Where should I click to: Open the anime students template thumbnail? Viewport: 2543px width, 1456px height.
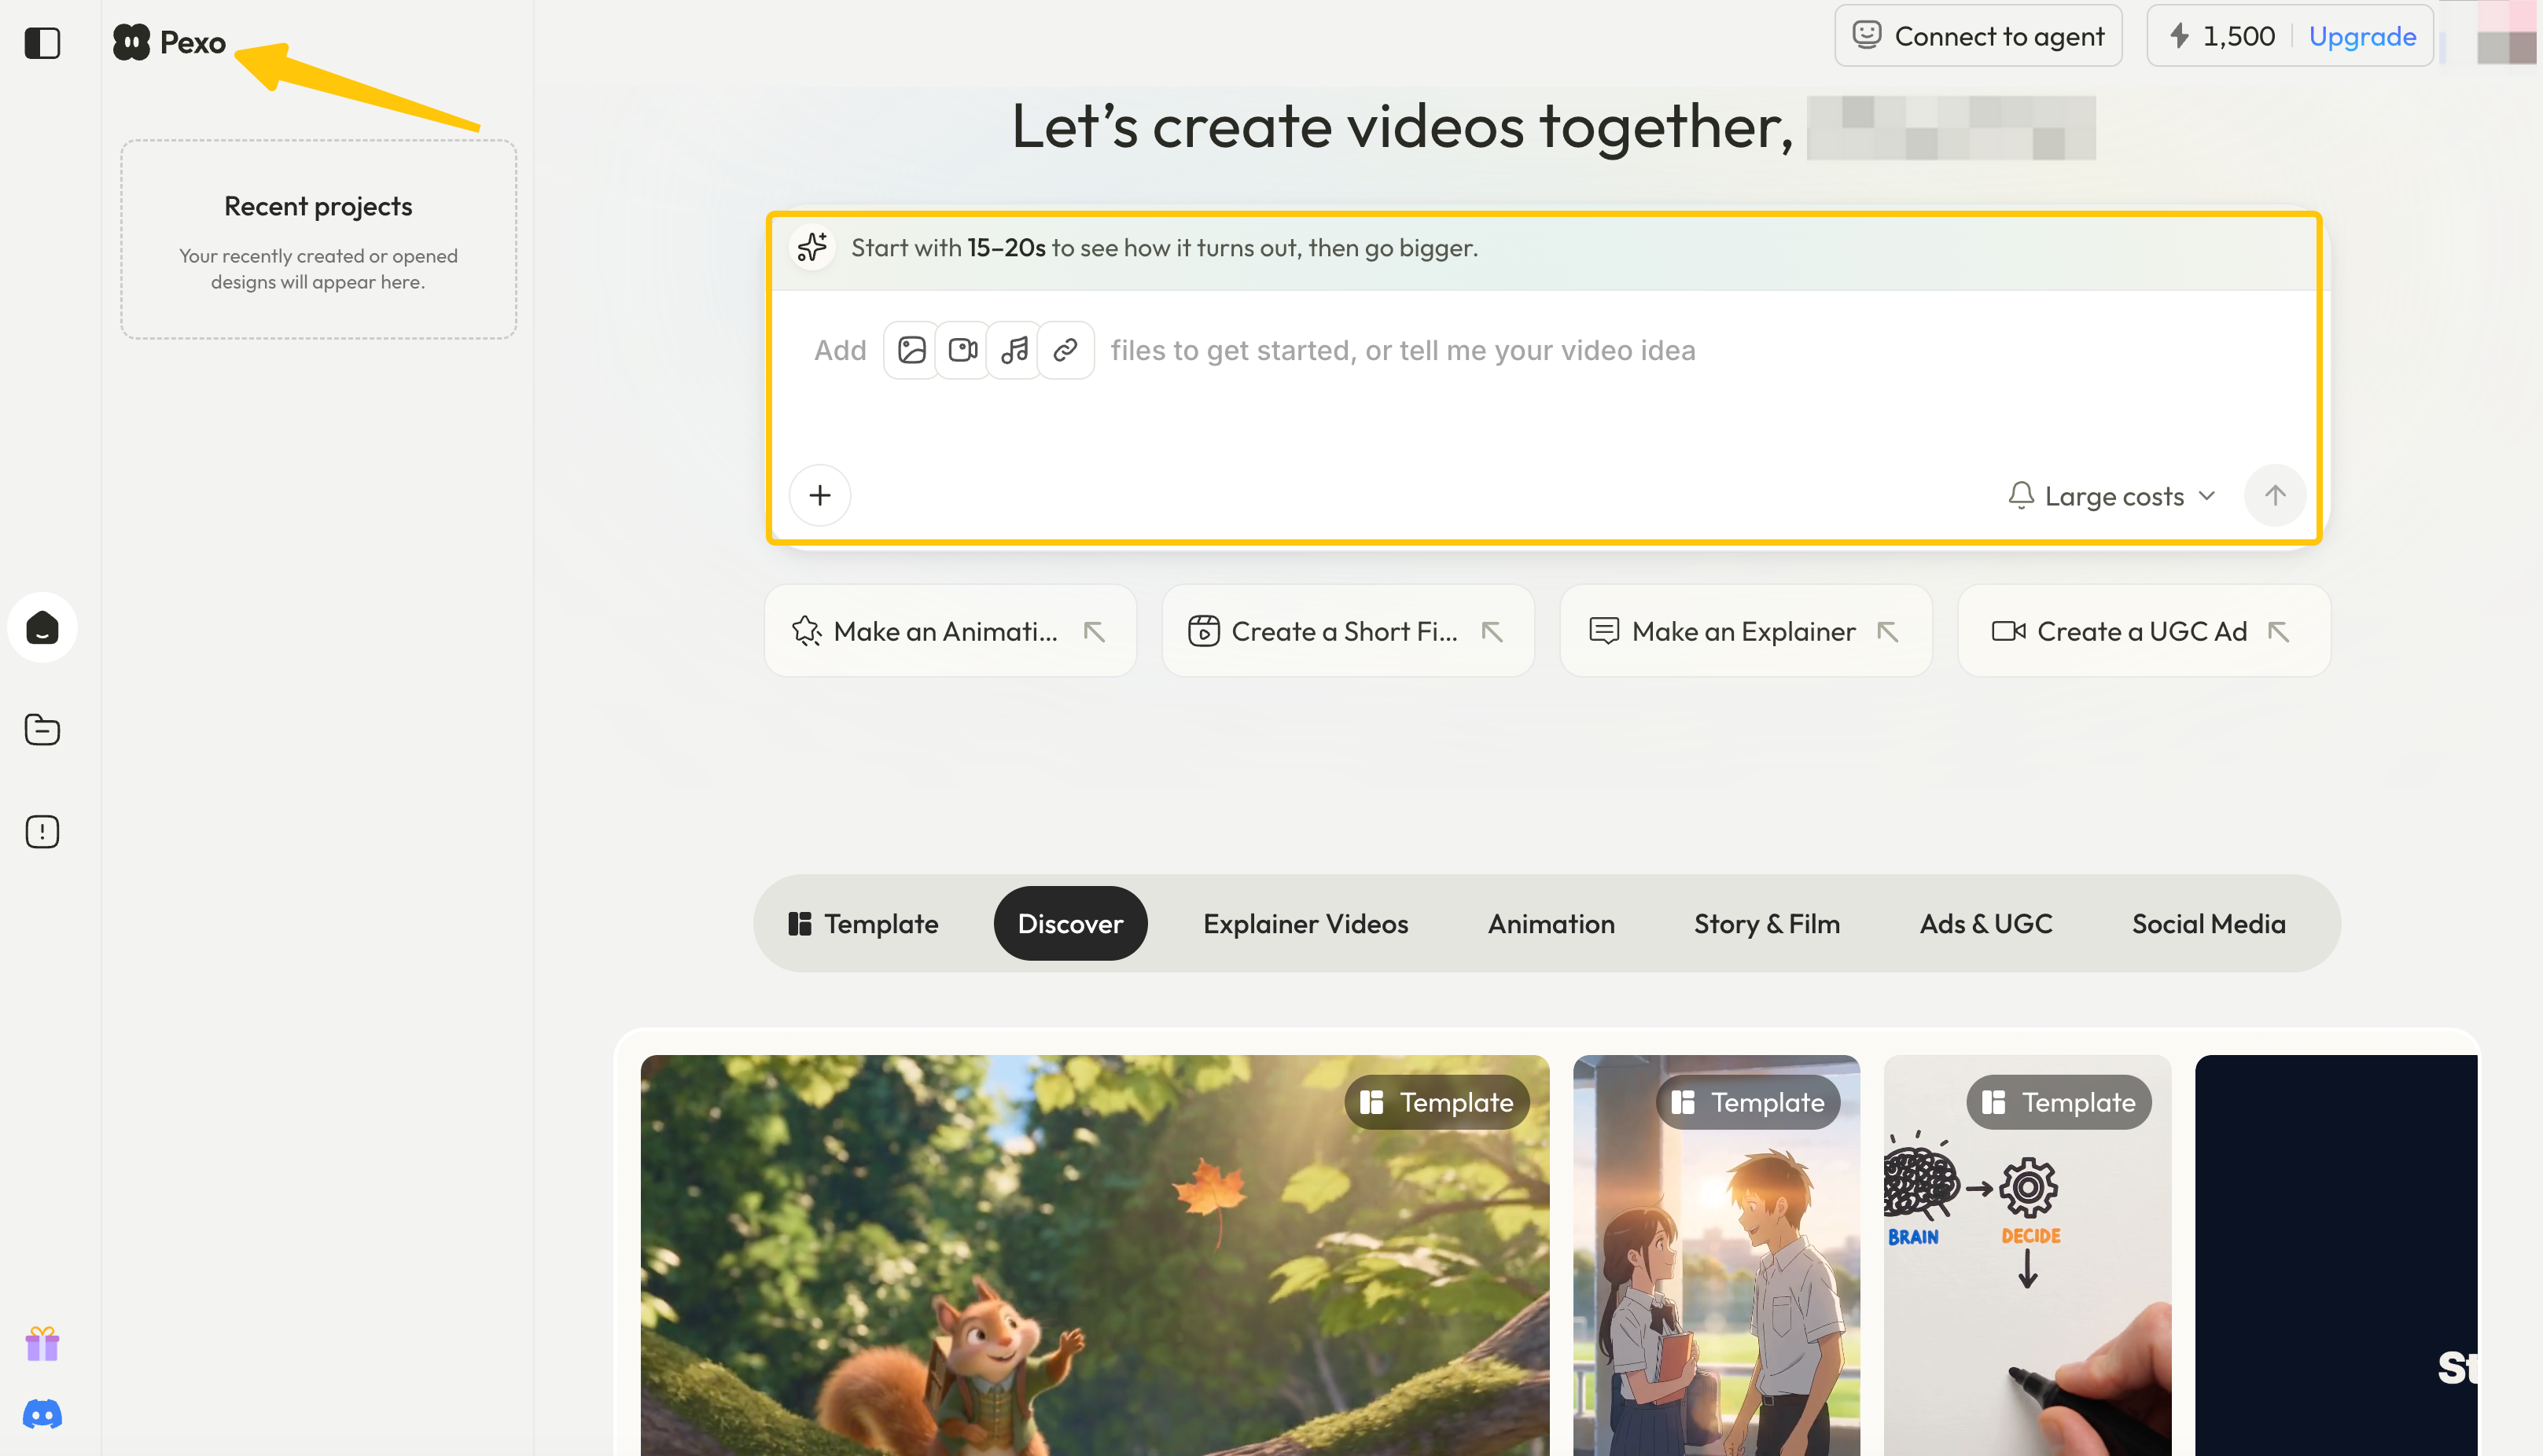[1716, 1255]
